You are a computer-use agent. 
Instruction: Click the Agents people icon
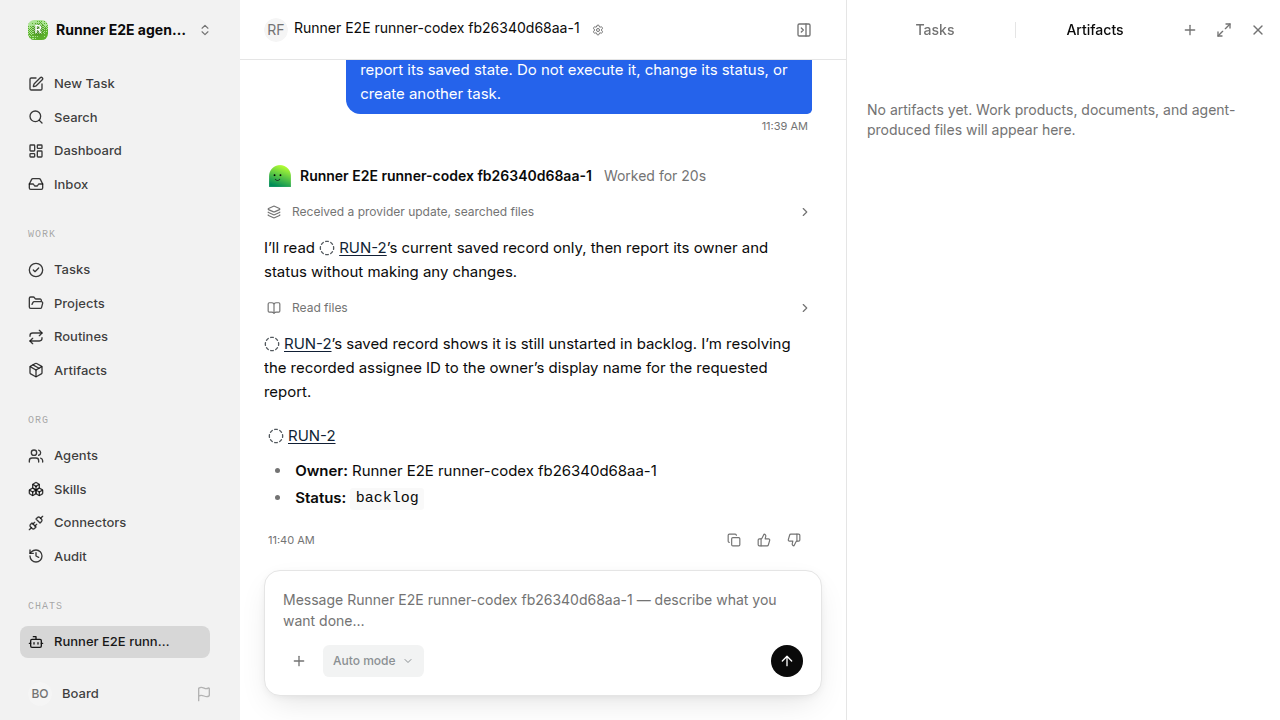[x=36, y=456]
